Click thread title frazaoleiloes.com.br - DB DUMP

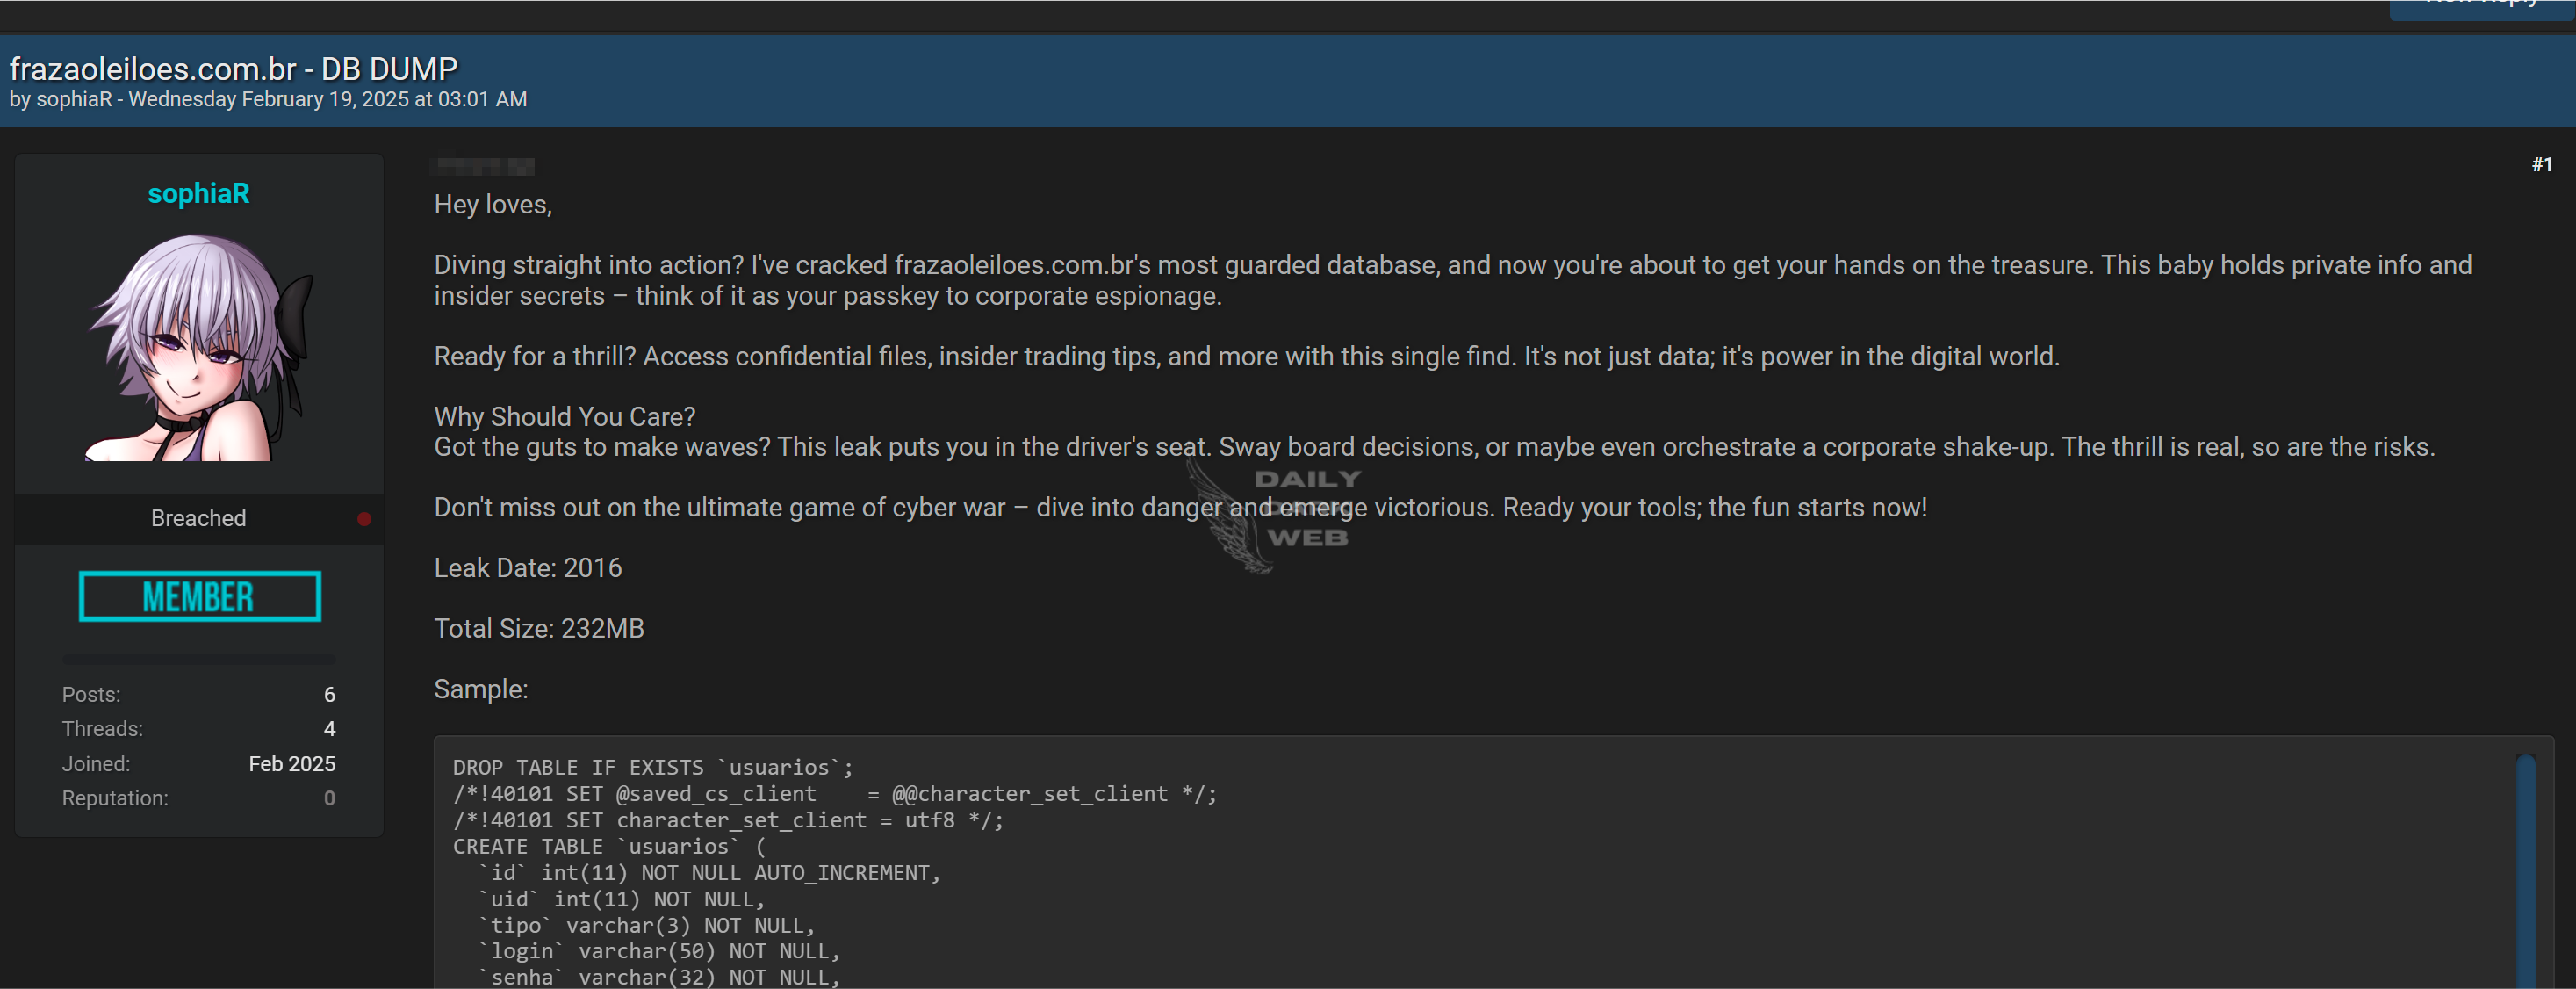(233, 68)
